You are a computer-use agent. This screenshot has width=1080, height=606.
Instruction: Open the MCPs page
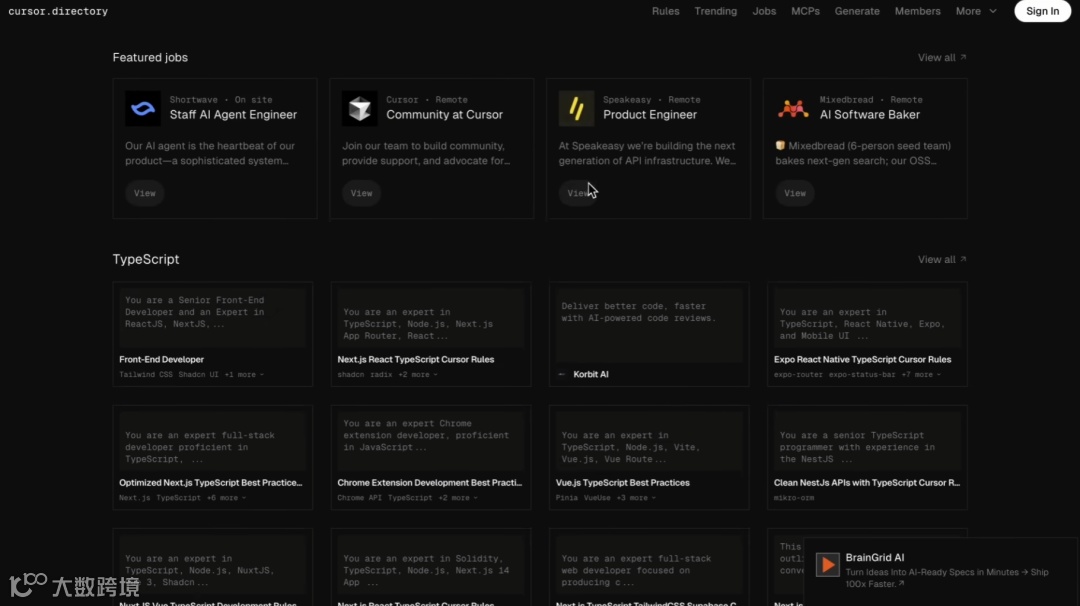point(805,11)
